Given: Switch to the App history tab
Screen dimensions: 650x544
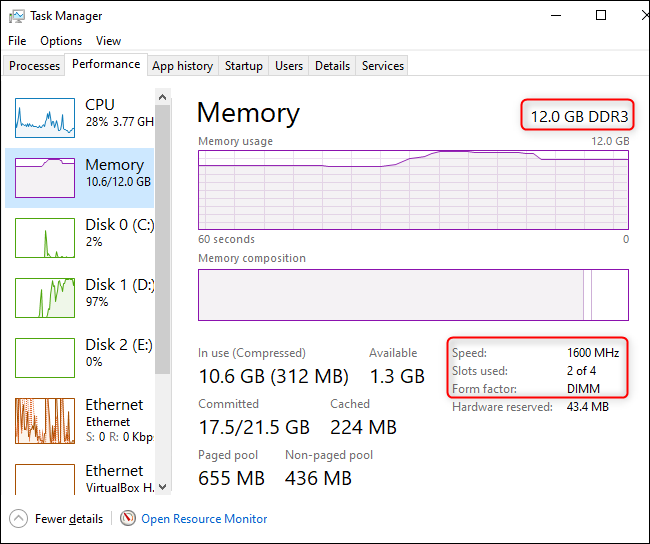Looking at the screenshot, I should [x=182, y=66].
